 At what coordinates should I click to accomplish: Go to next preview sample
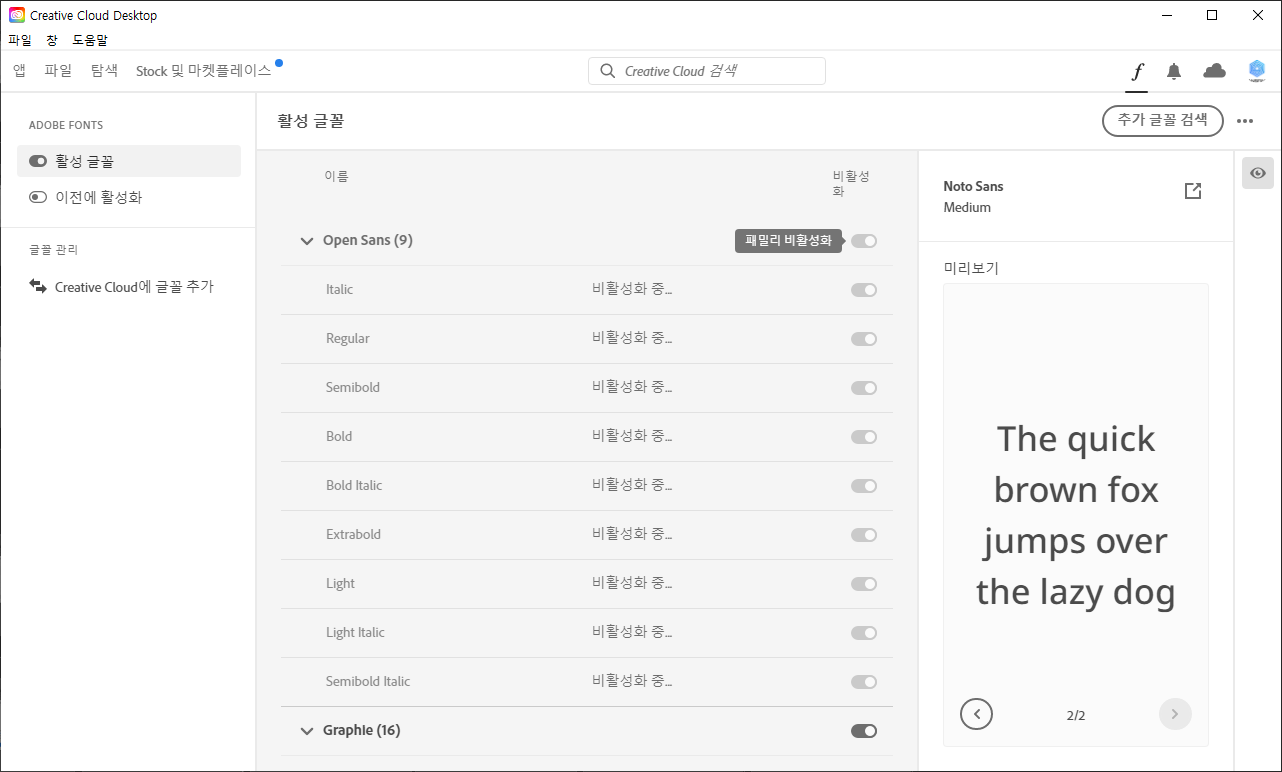click(1175, 714)
